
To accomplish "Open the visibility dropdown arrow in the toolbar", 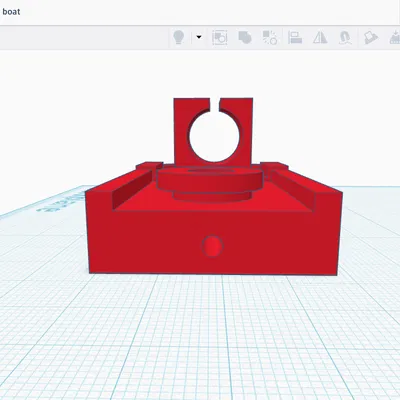I will coord(199,37).
